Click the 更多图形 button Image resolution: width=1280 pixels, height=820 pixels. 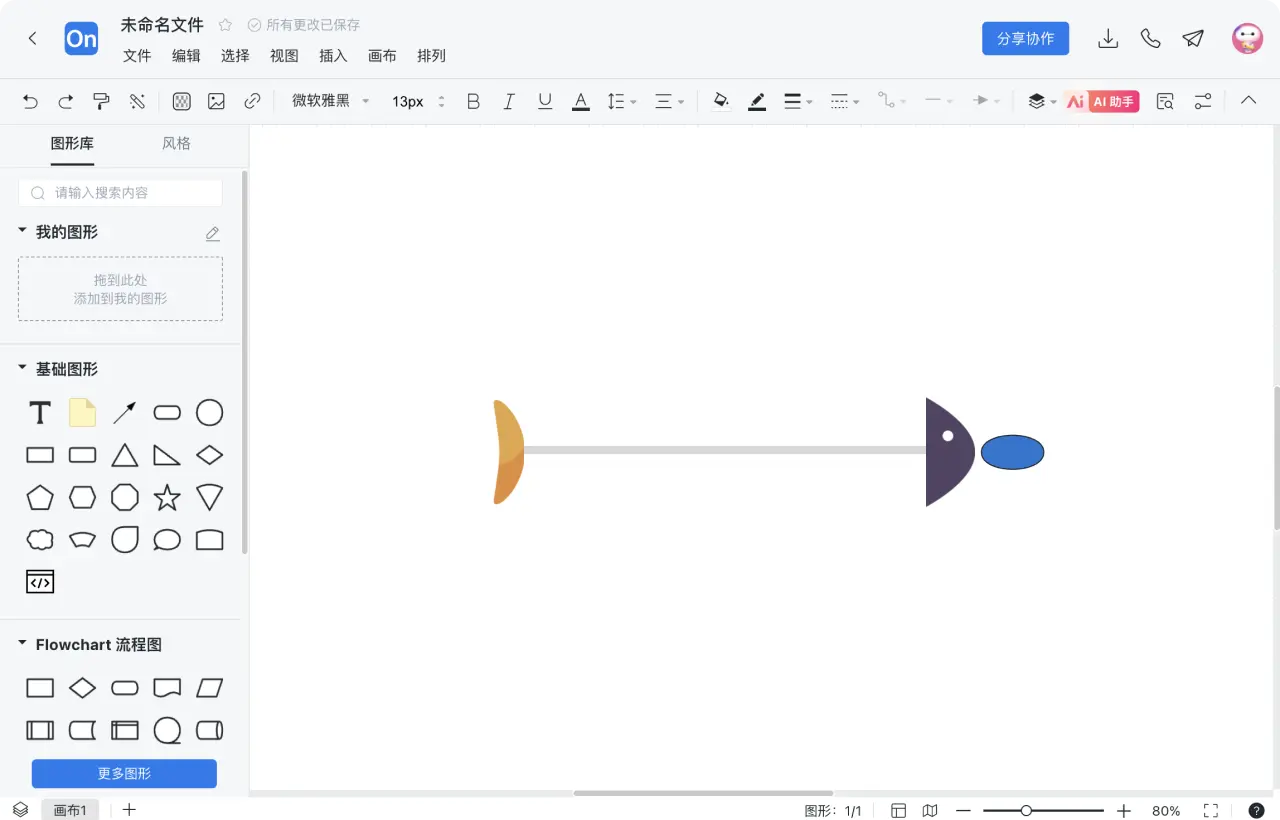[124, 773]
